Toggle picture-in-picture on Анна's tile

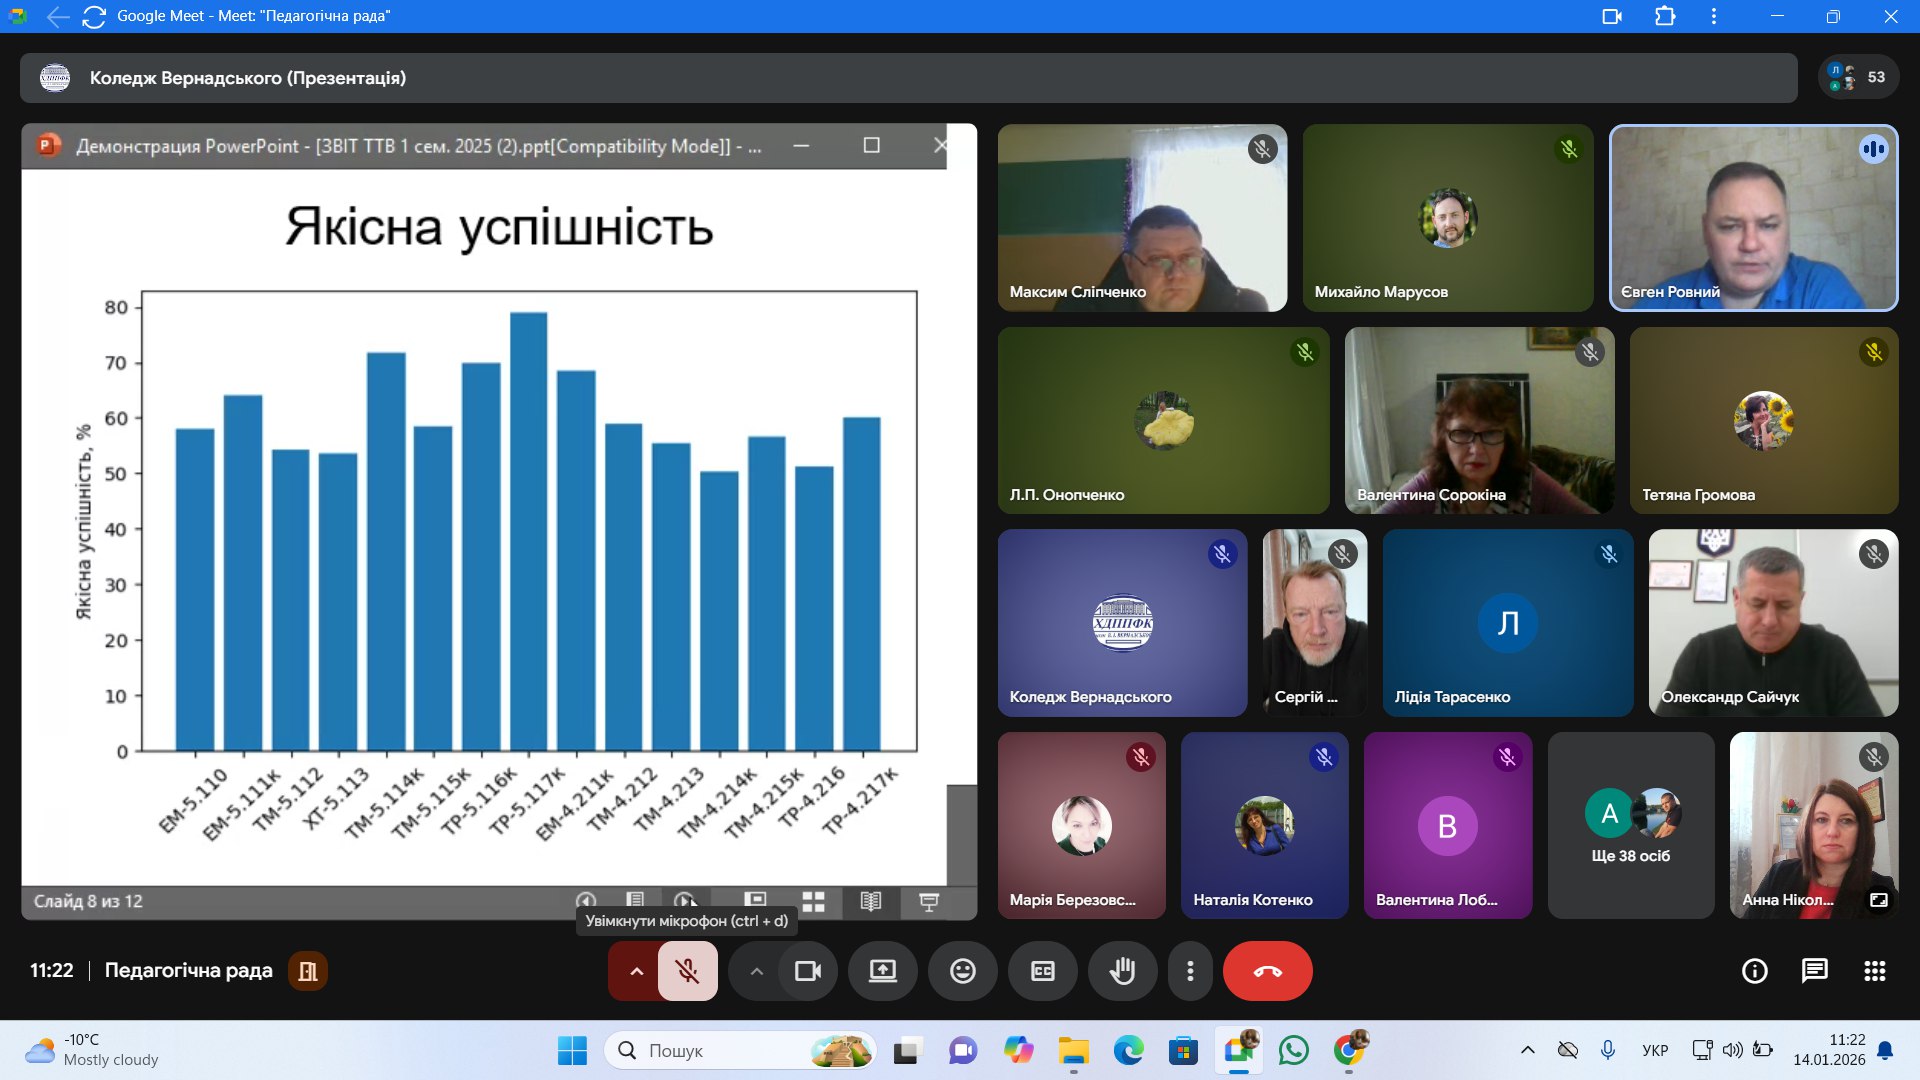1878,900
